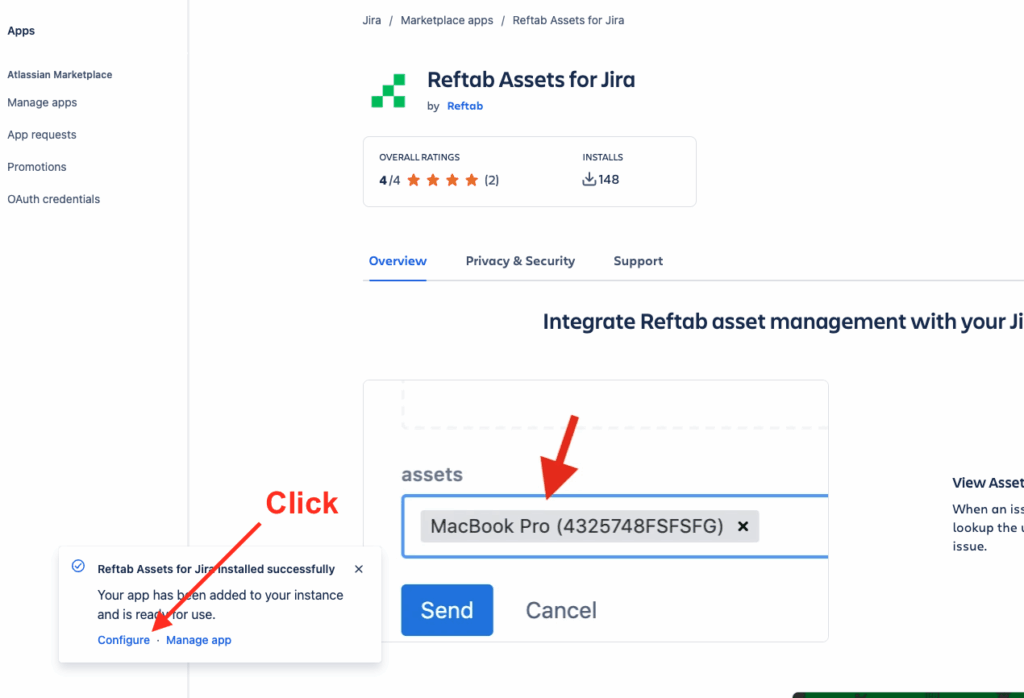Navigate to Marketplace apps via breadcrumb
Viewport: 1024px width, 698px height.
[446, 19]
